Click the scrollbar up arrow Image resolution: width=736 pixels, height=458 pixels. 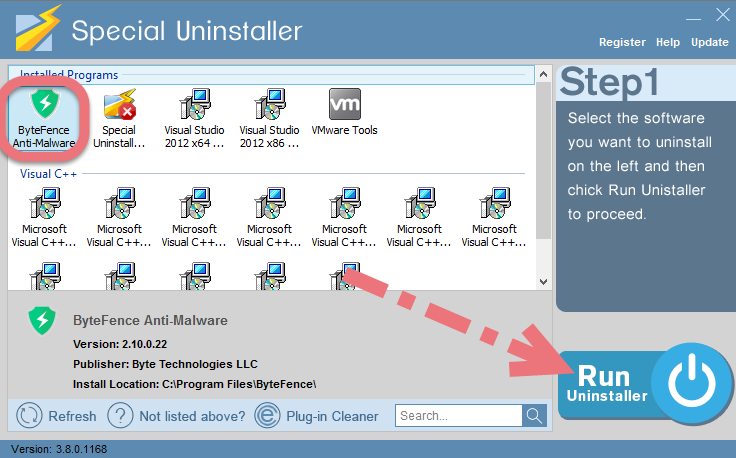543,74
